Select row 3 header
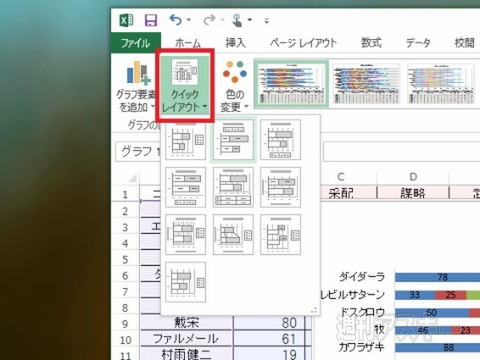Screen dimensions: 480x360 [125, 227]
